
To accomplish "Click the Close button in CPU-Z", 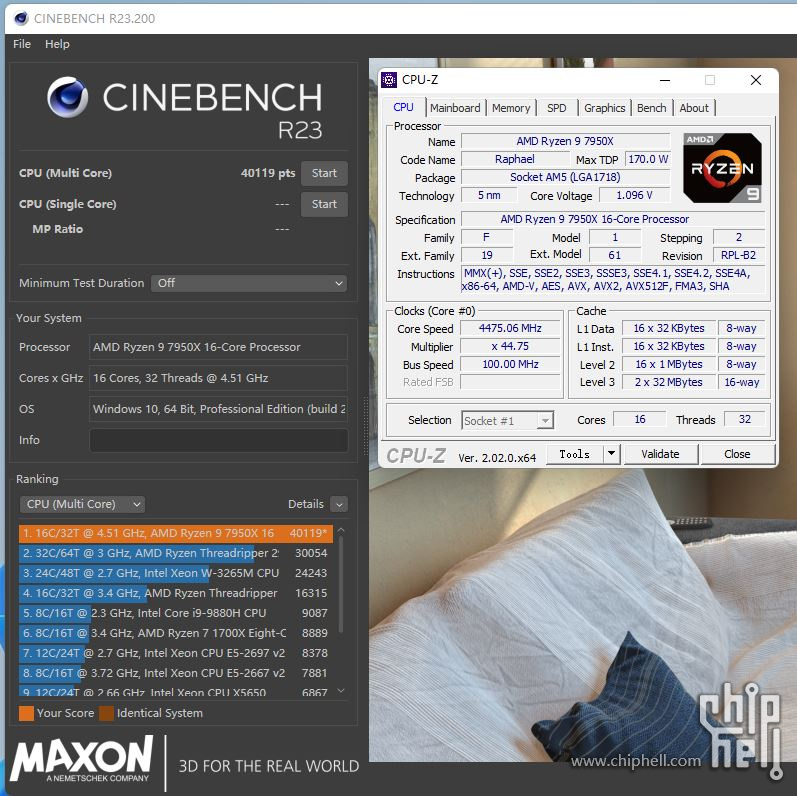I will pos(737,454).
